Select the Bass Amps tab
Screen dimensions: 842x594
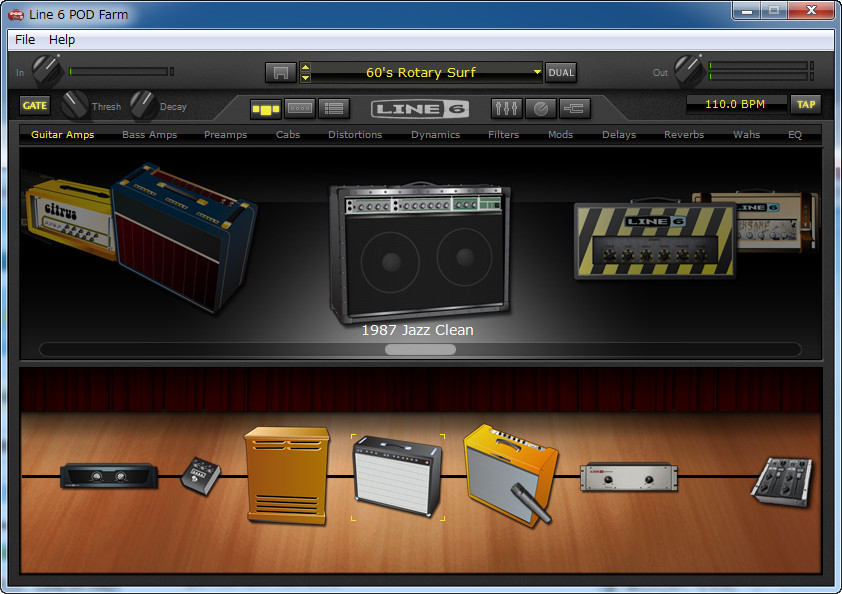149,135
